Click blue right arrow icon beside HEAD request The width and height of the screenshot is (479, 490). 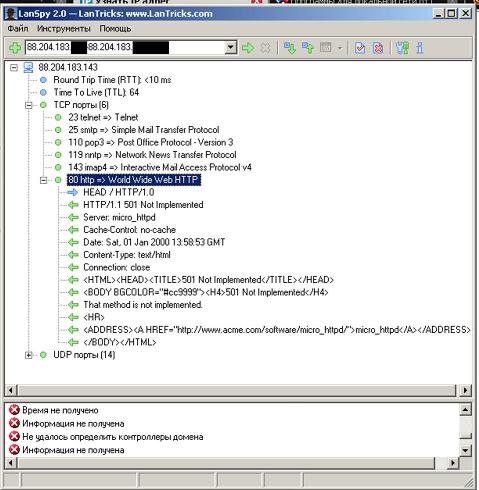coord(72,192)
